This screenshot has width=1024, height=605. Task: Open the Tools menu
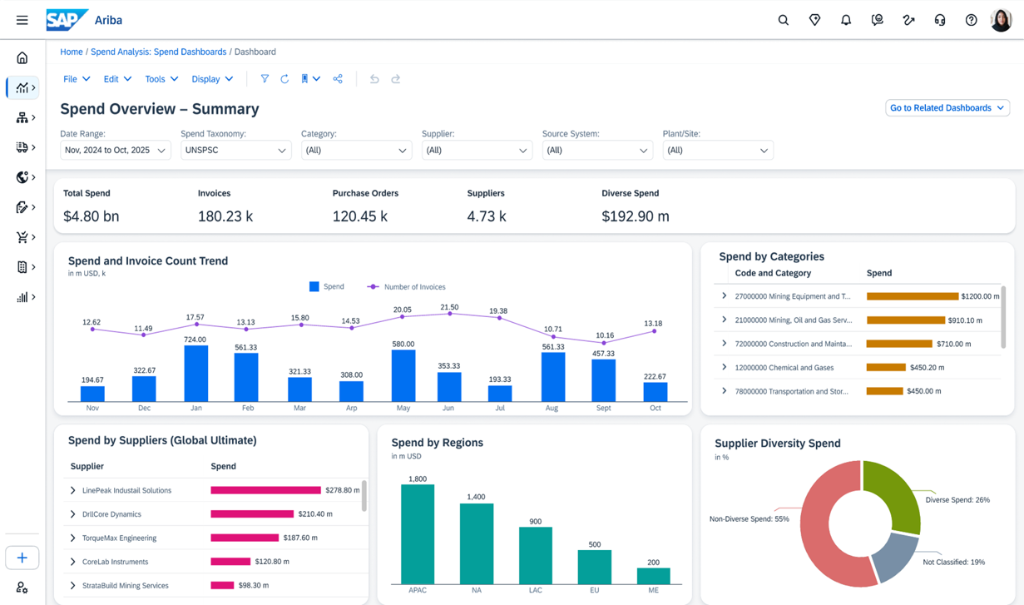pos(161,79)
